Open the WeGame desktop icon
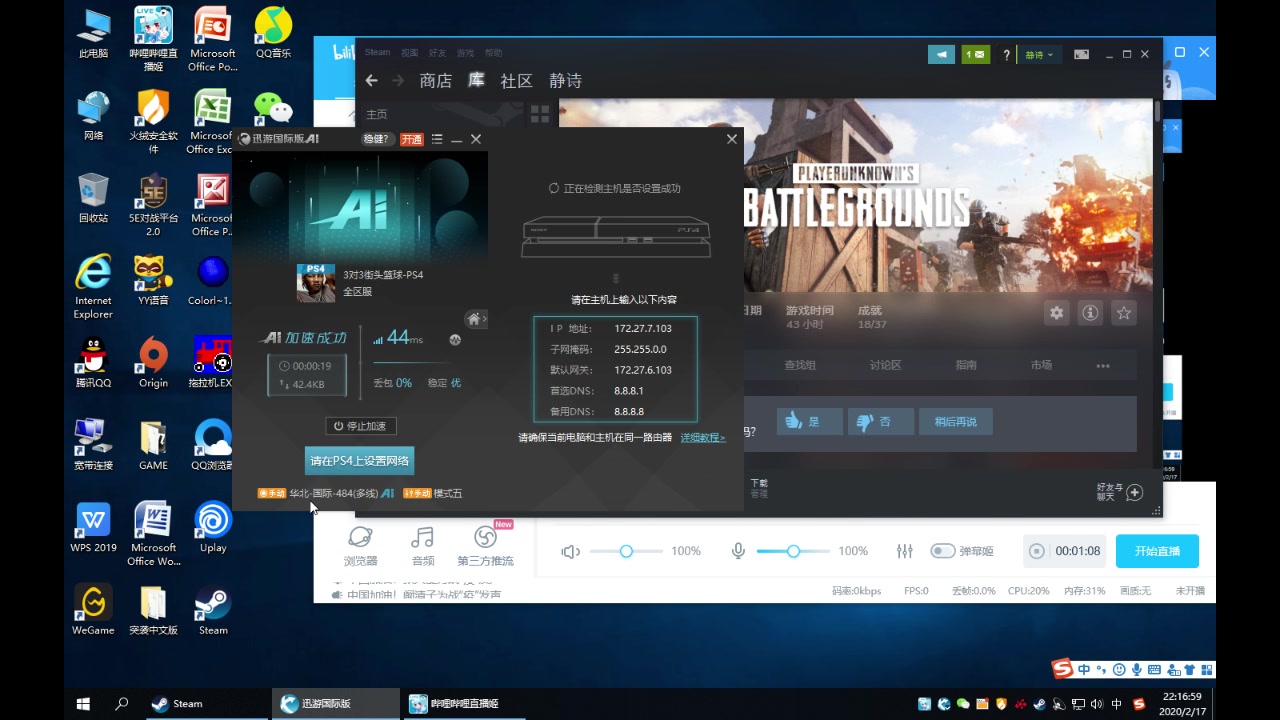The height and width of the screenshot is (720, 1280). tap(93, 610)
